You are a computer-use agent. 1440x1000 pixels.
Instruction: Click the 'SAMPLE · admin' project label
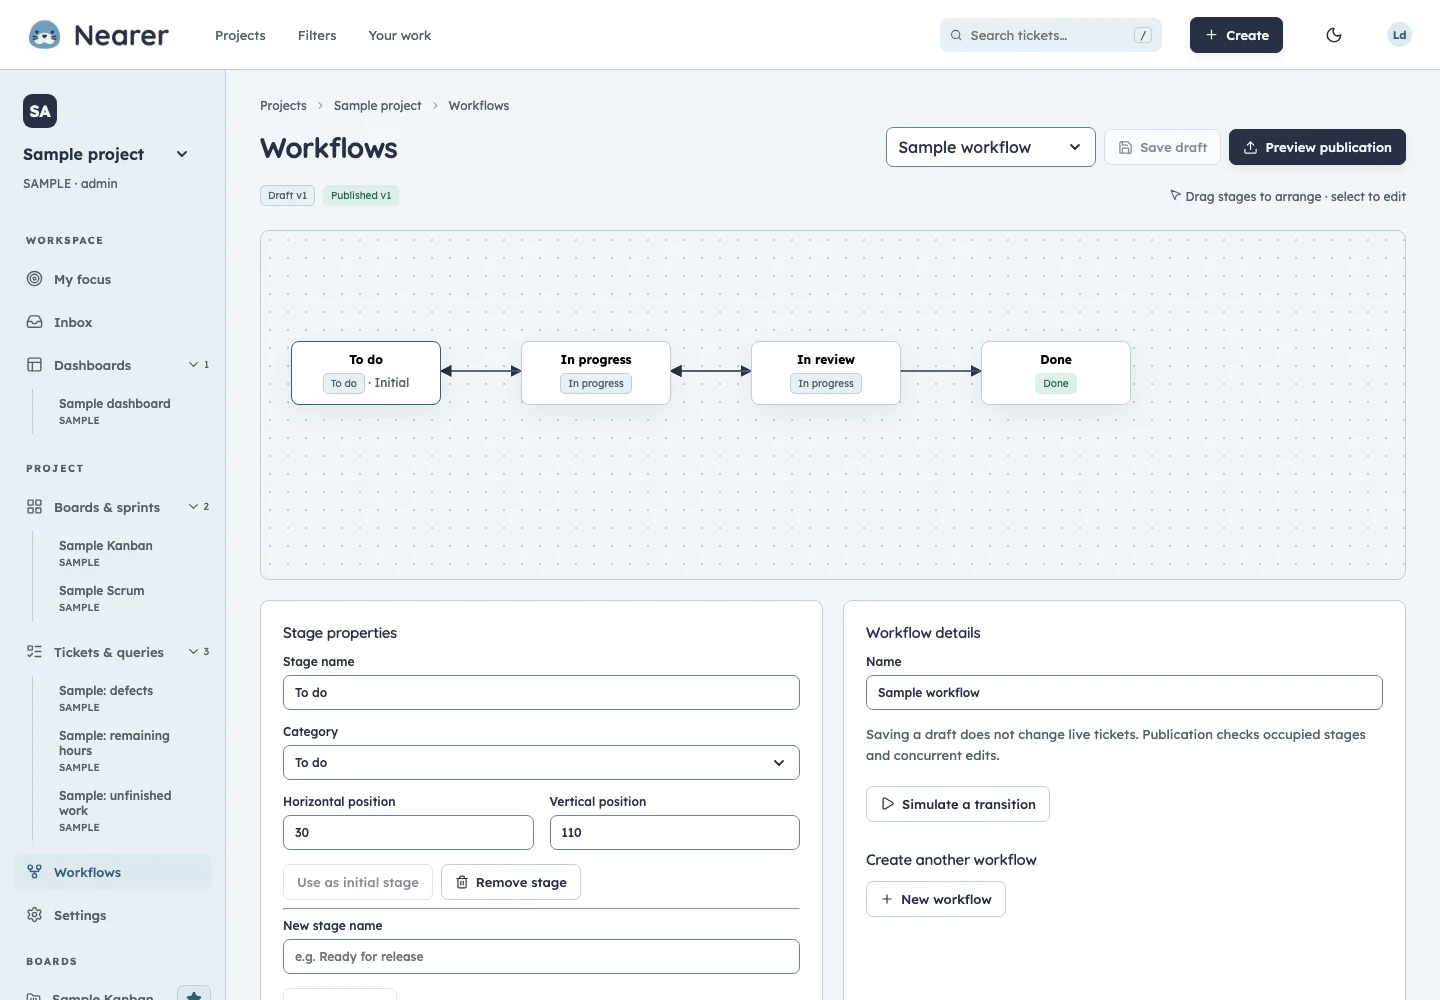(x=70, y=183)
